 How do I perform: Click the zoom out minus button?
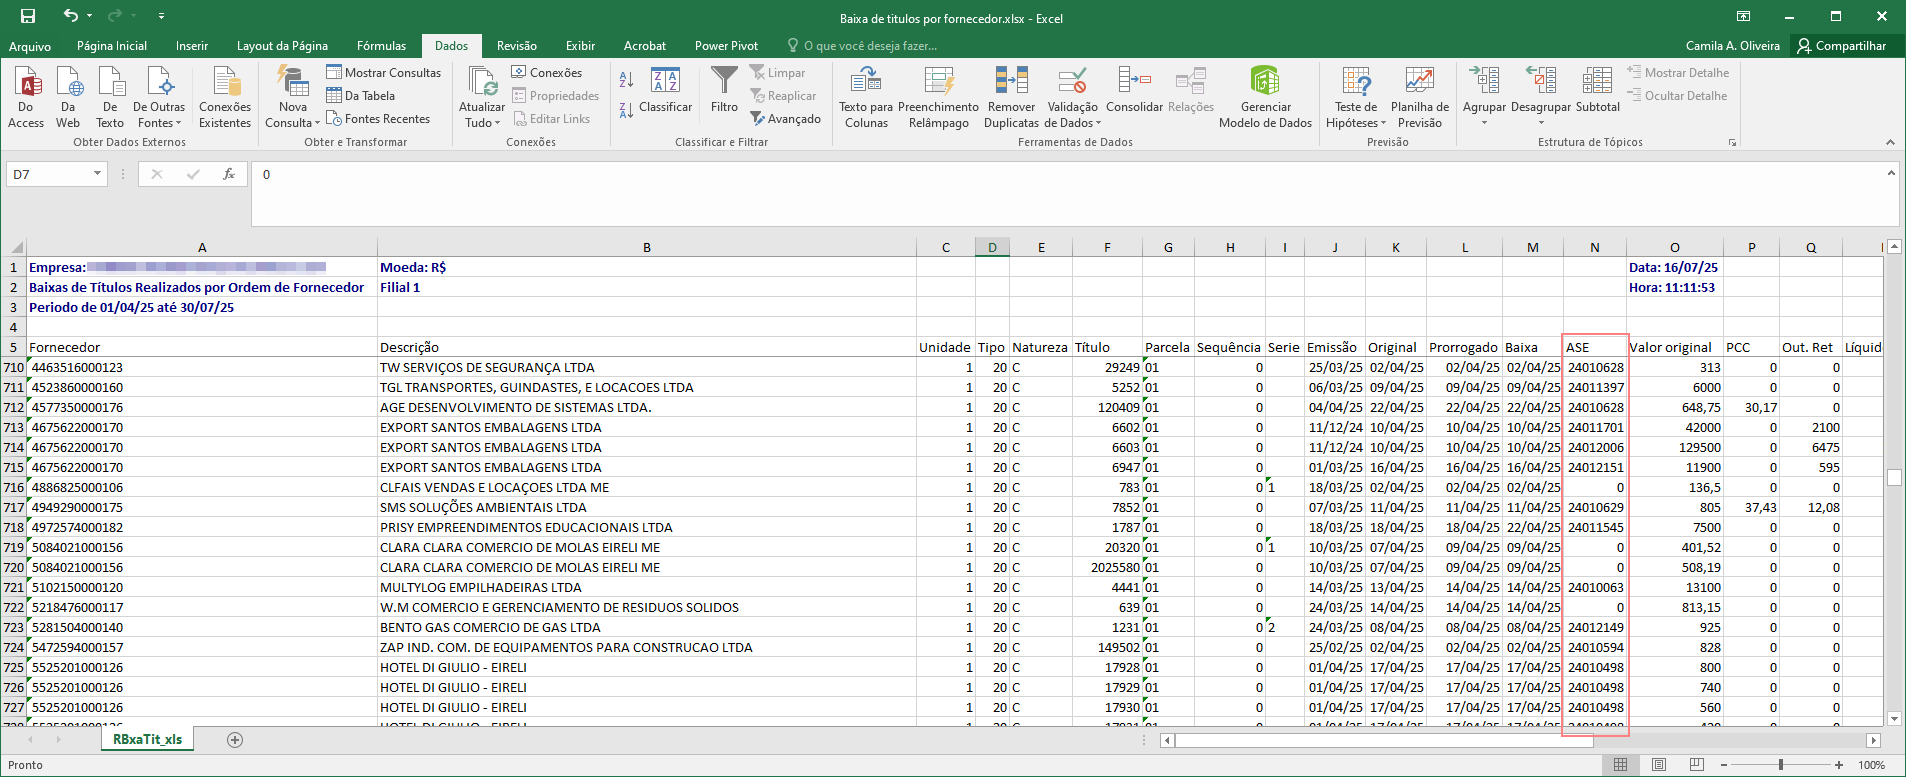pos(1725,765)
